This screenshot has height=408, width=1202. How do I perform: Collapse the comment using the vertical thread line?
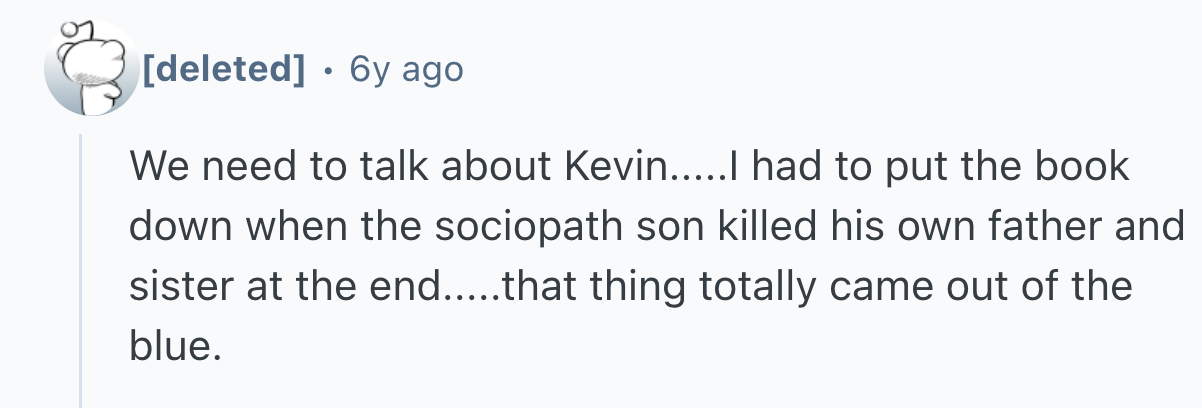click(81, 270)
